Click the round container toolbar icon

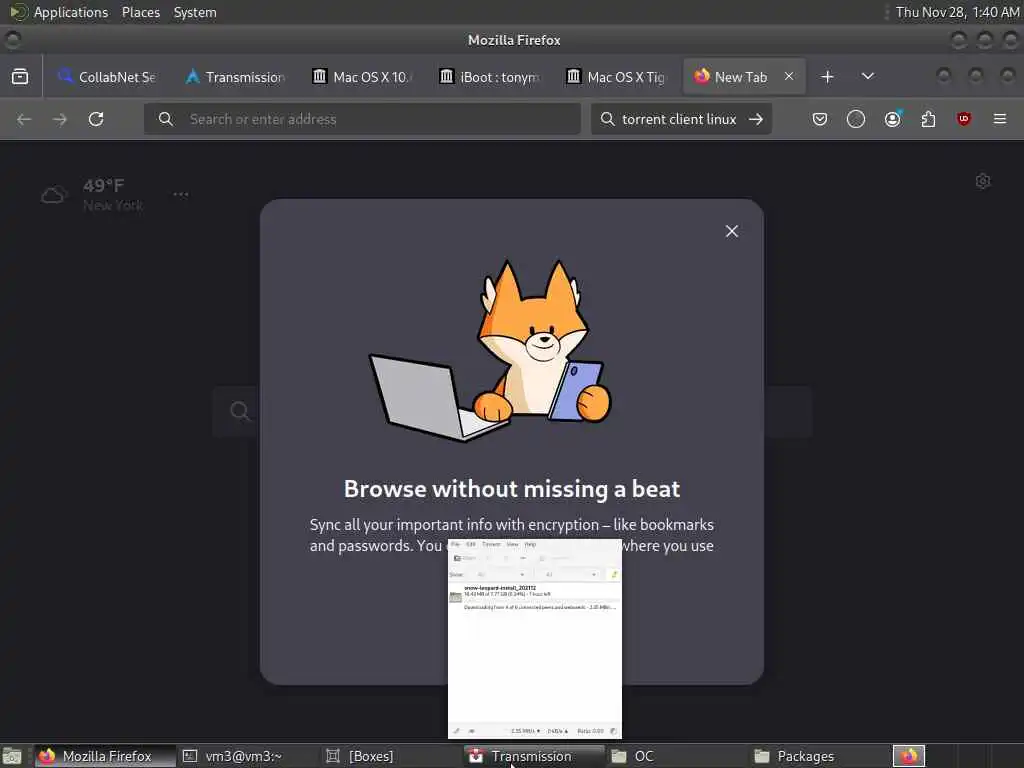point(856,119)
